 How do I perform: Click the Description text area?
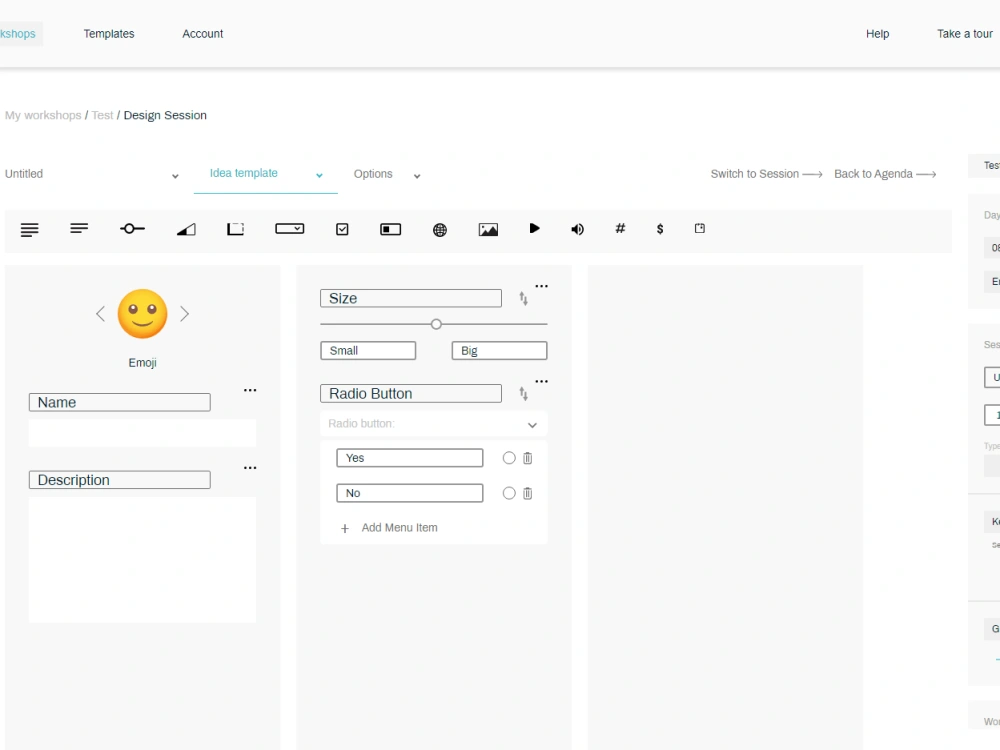(x=142, y=560)
